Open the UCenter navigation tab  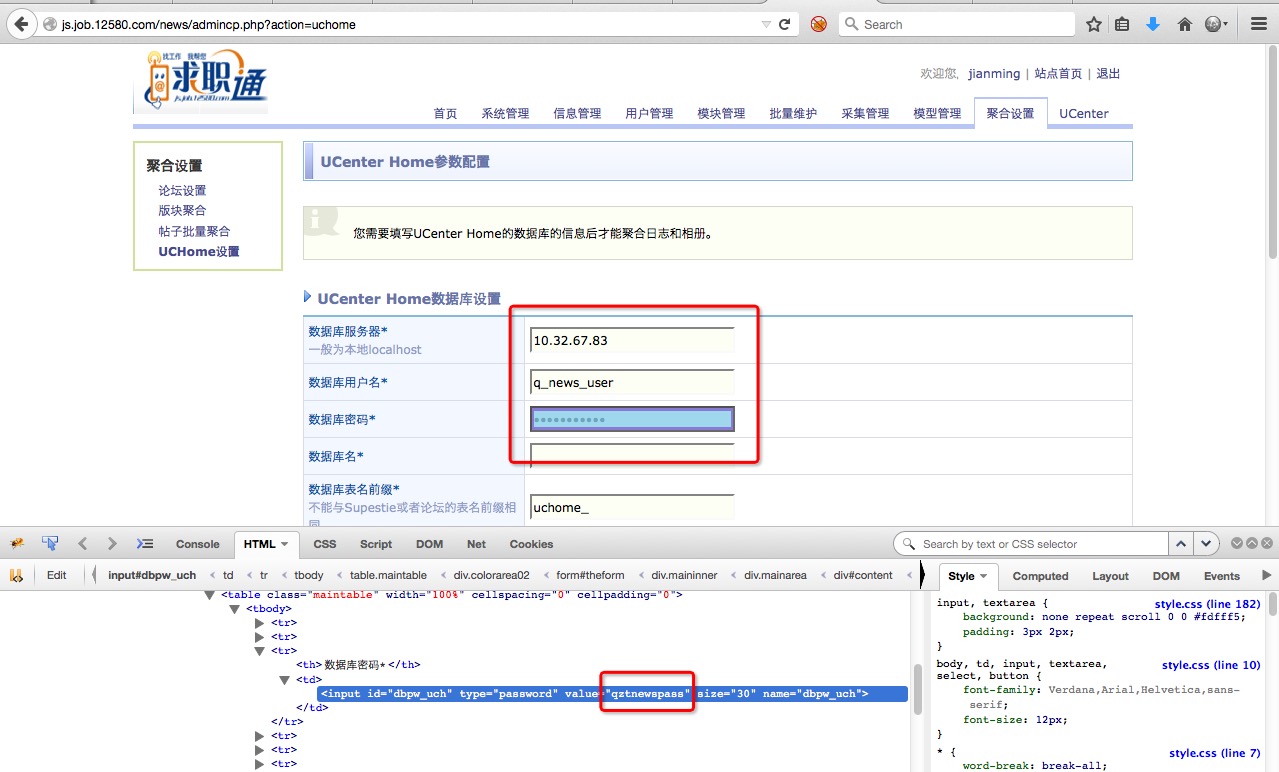pyautogui.click(x=1084, y=113)
